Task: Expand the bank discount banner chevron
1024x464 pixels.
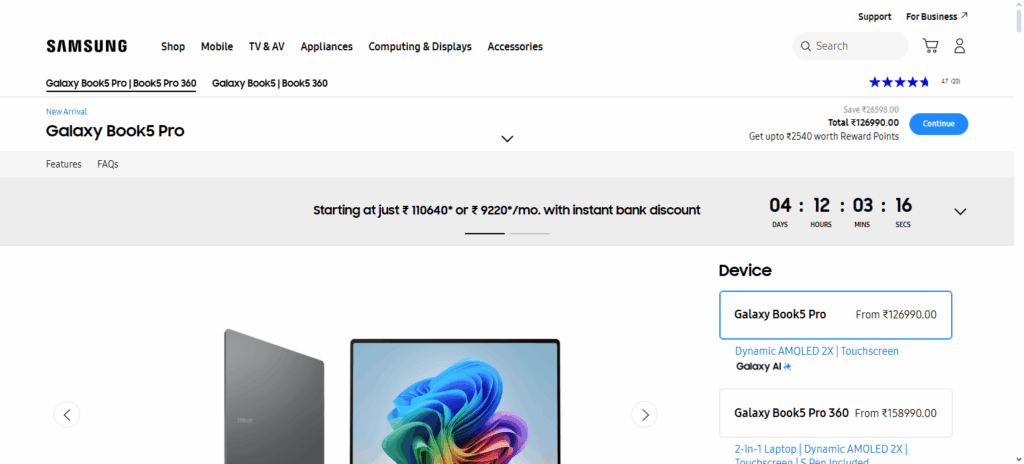Action: (960, 211)
